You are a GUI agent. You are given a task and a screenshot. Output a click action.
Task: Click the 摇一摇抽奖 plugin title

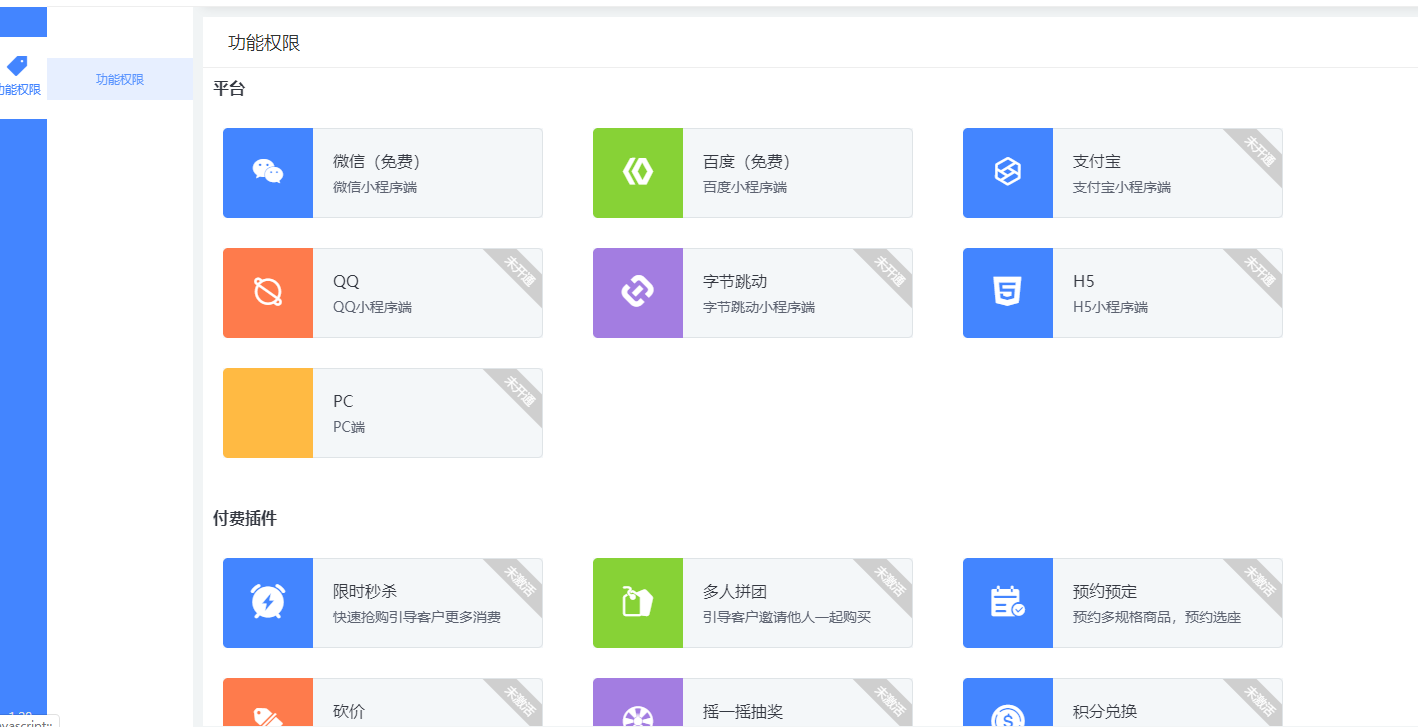tap(743, 711)
